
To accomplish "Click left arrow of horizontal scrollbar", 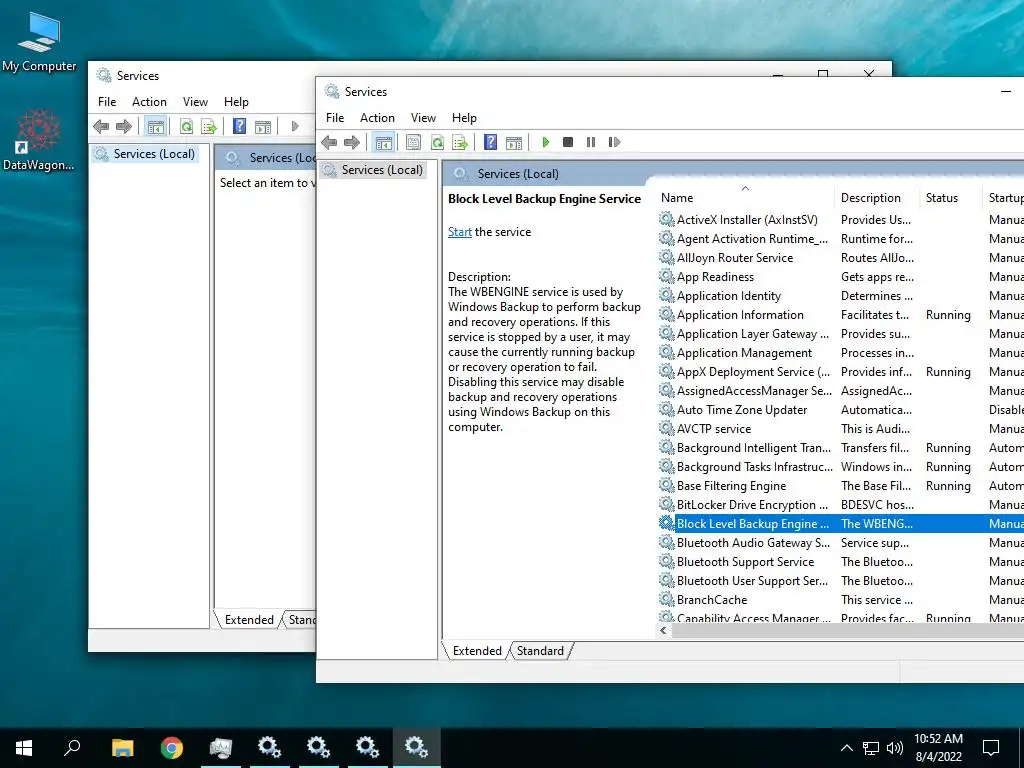I will click(664, 630).
